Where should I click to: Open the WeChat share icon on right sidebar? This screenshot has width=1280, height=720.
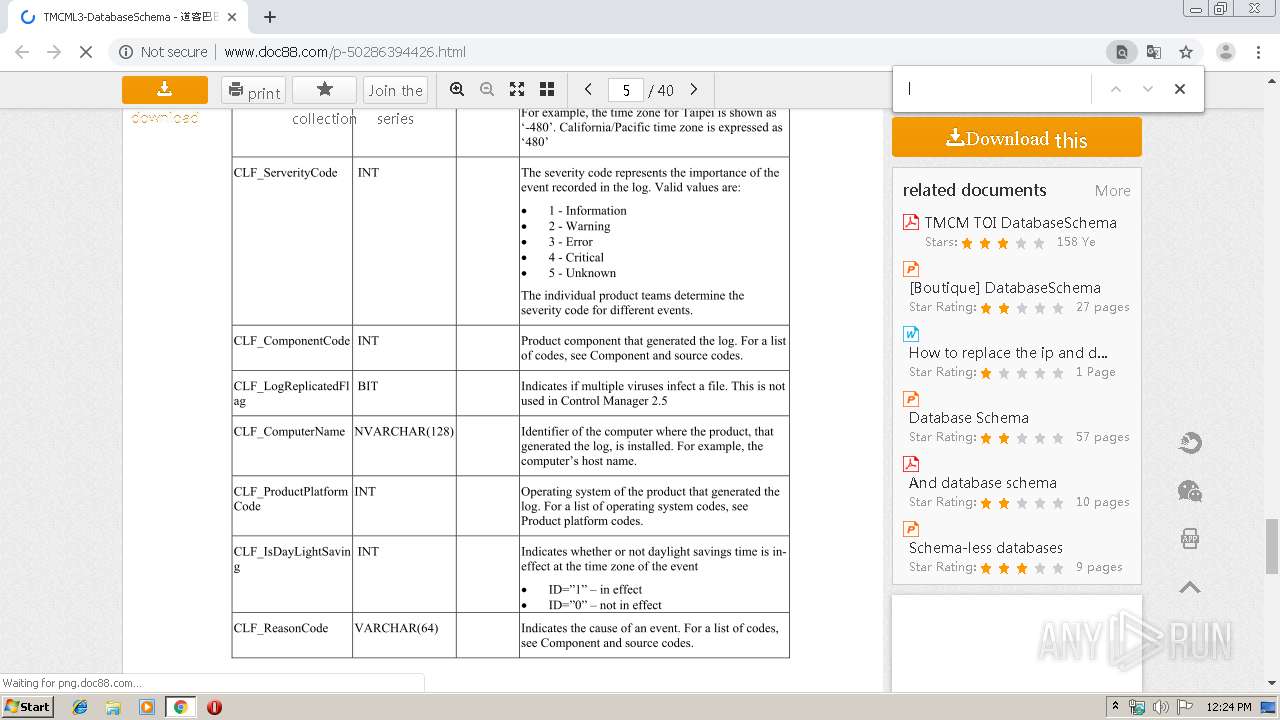coord(1190,491)
